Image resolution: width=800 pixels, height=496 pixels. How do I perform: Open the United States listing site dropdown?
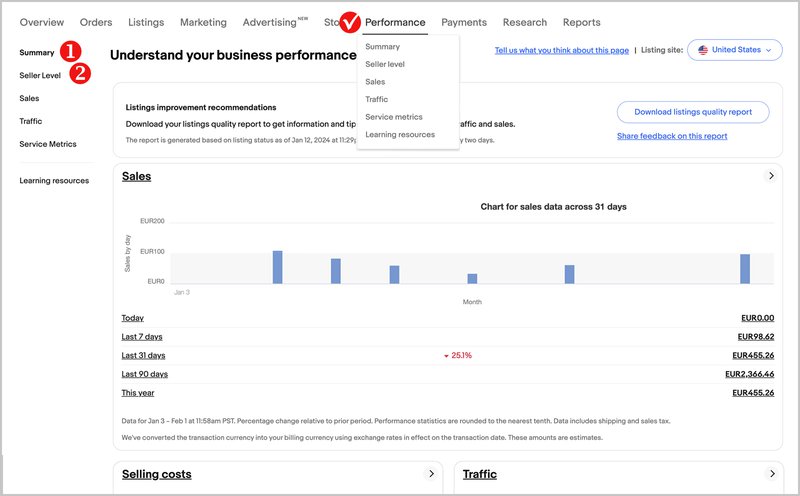(734, 50)
